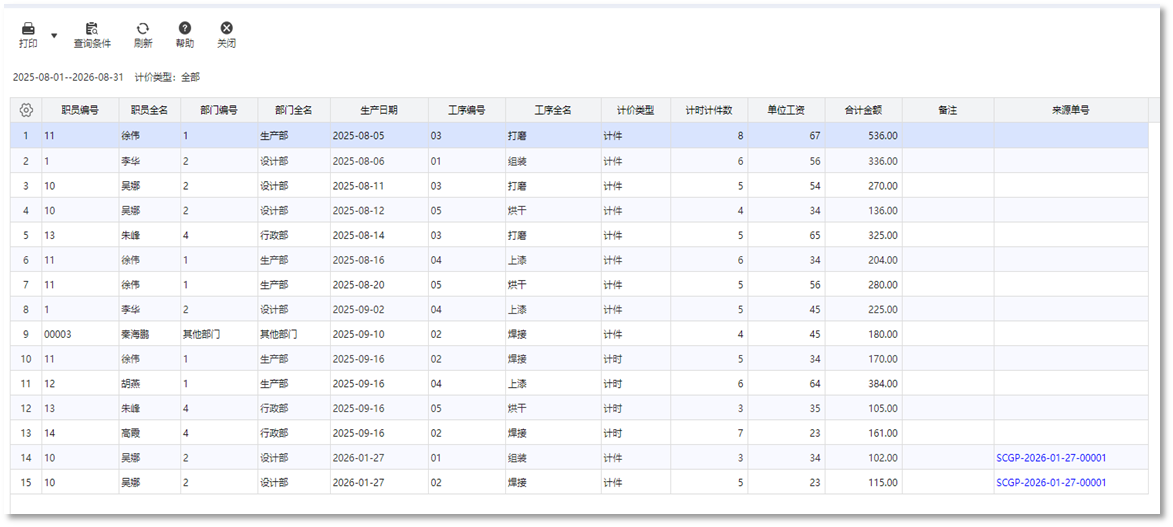Click the 合计金额 column header

863,110
